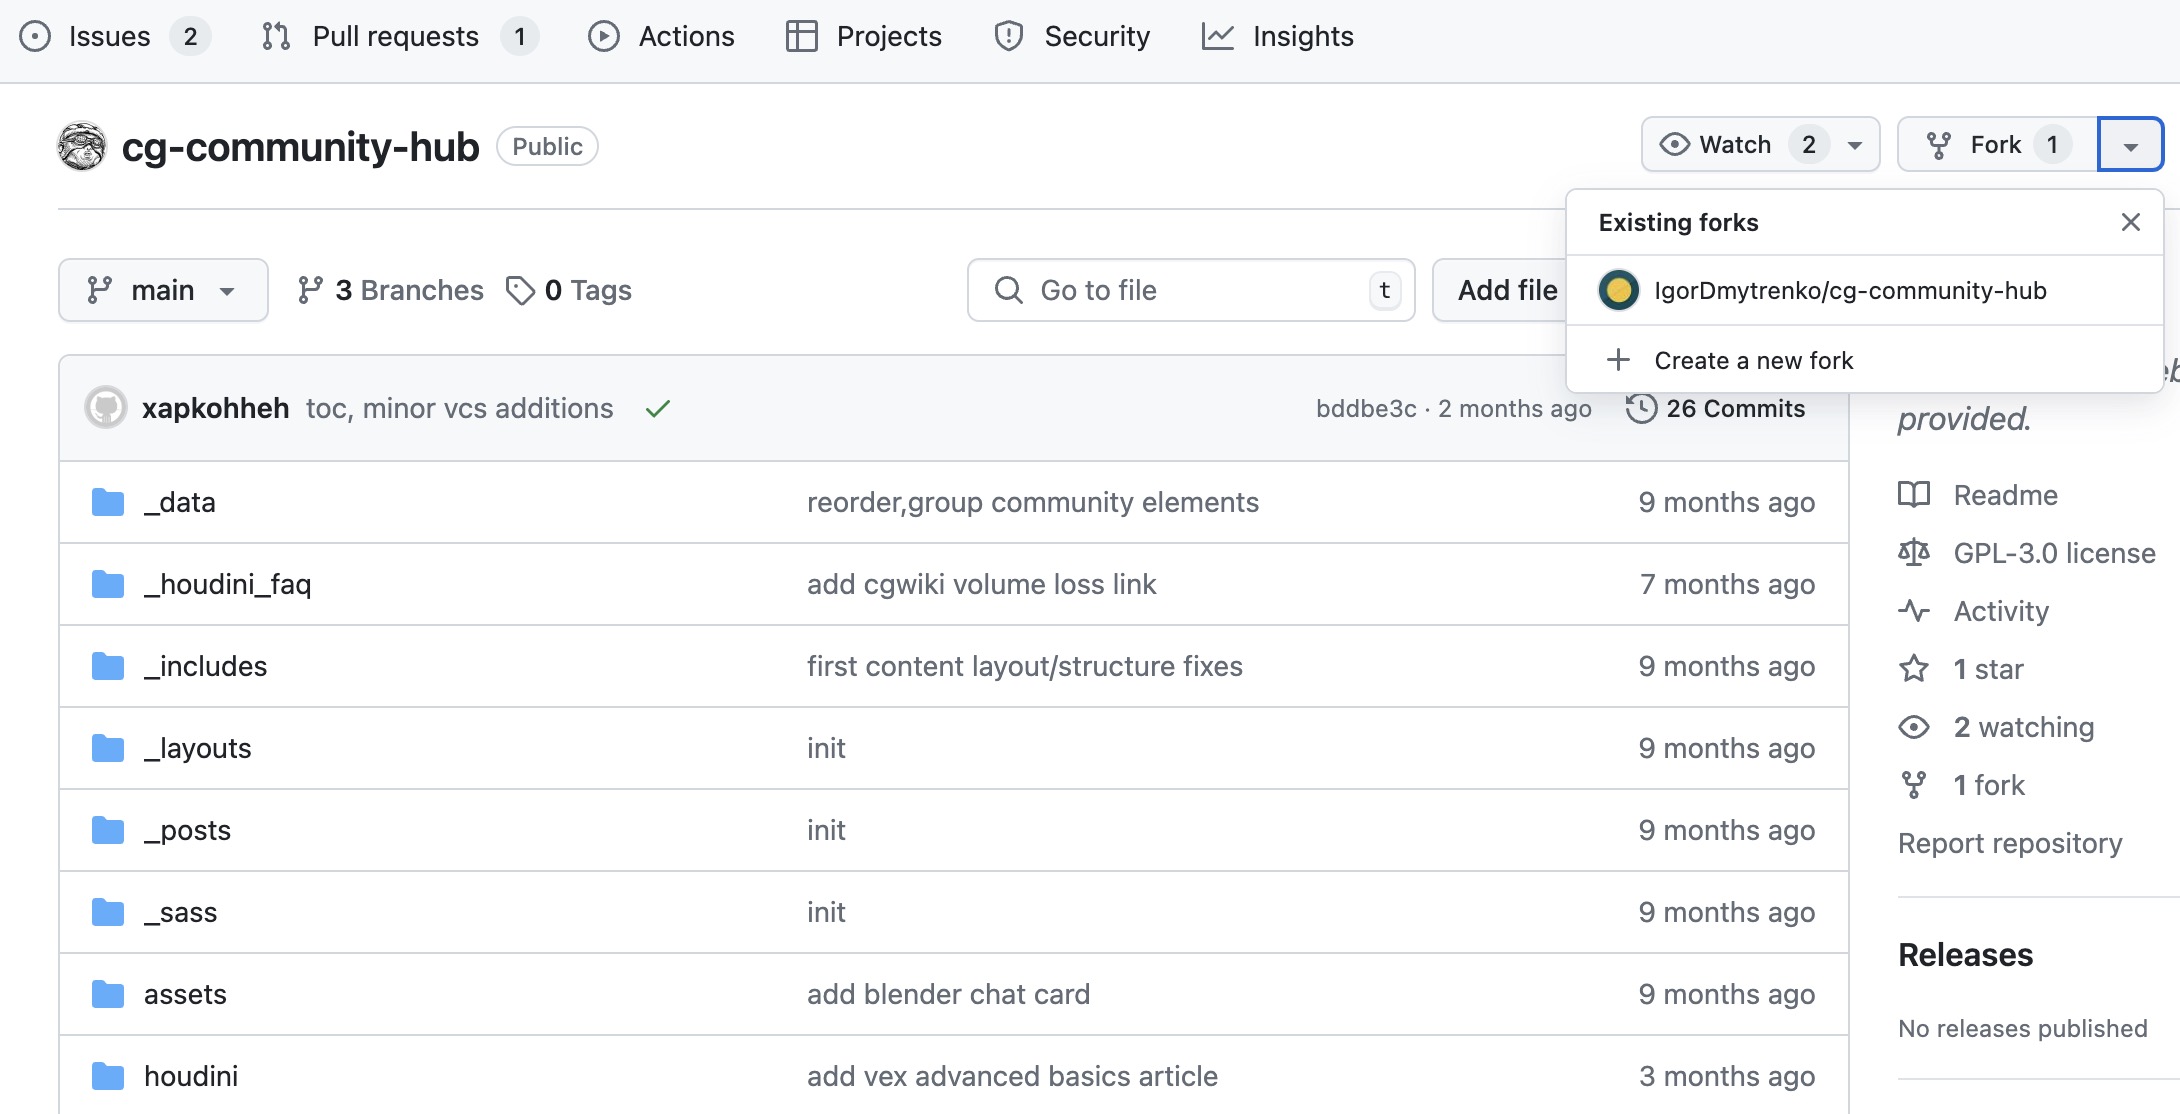View the 1 fork sidebar link

click(x=1989, y=785)
